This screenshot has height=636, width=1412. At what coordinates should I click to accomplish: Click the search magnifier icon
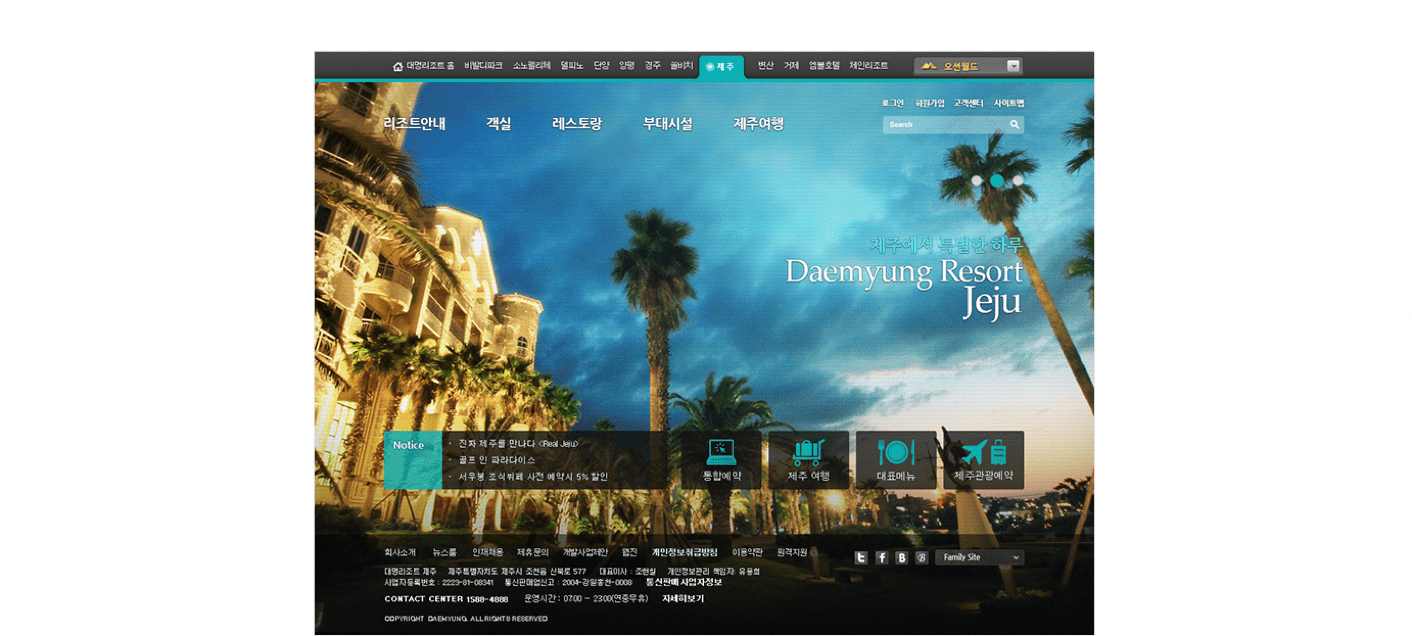click(x=1014, y=125)
